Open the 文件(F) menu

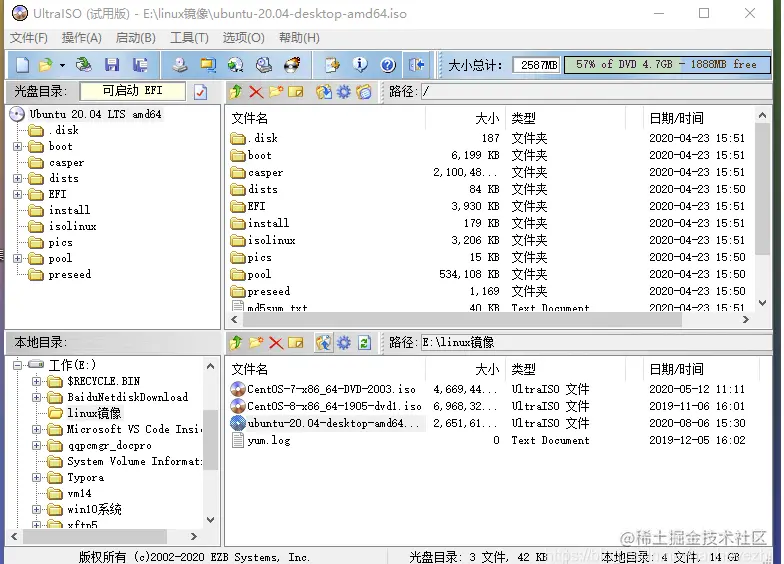click(28, 38)
